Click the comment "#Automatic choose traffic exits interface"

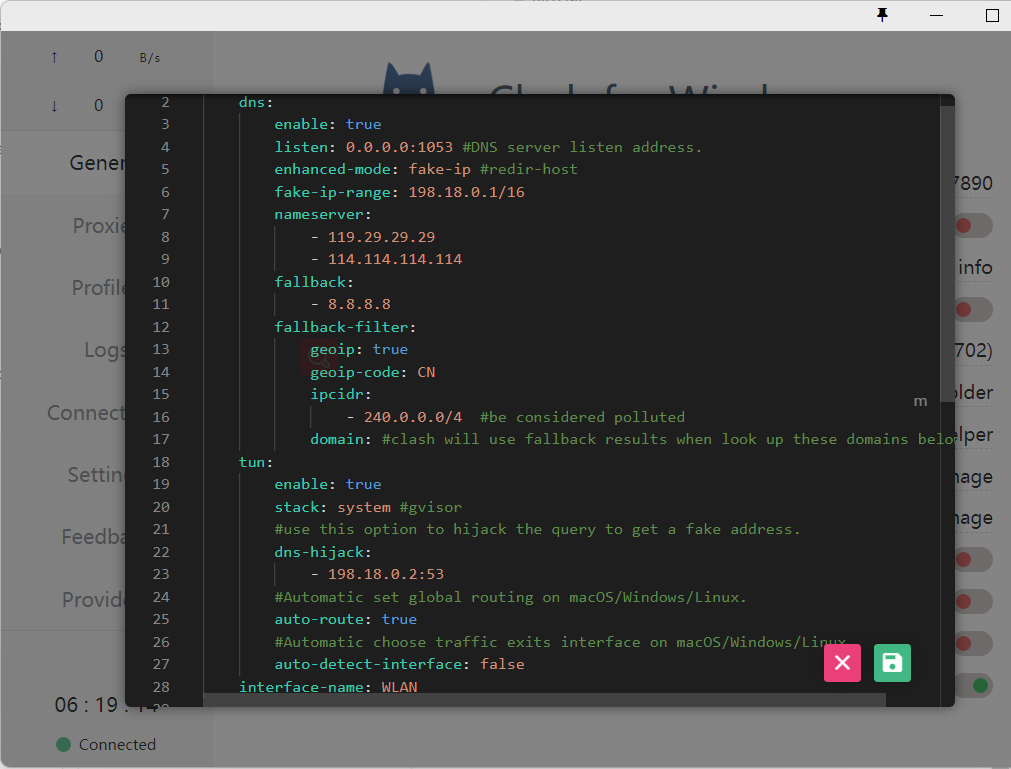560,642
